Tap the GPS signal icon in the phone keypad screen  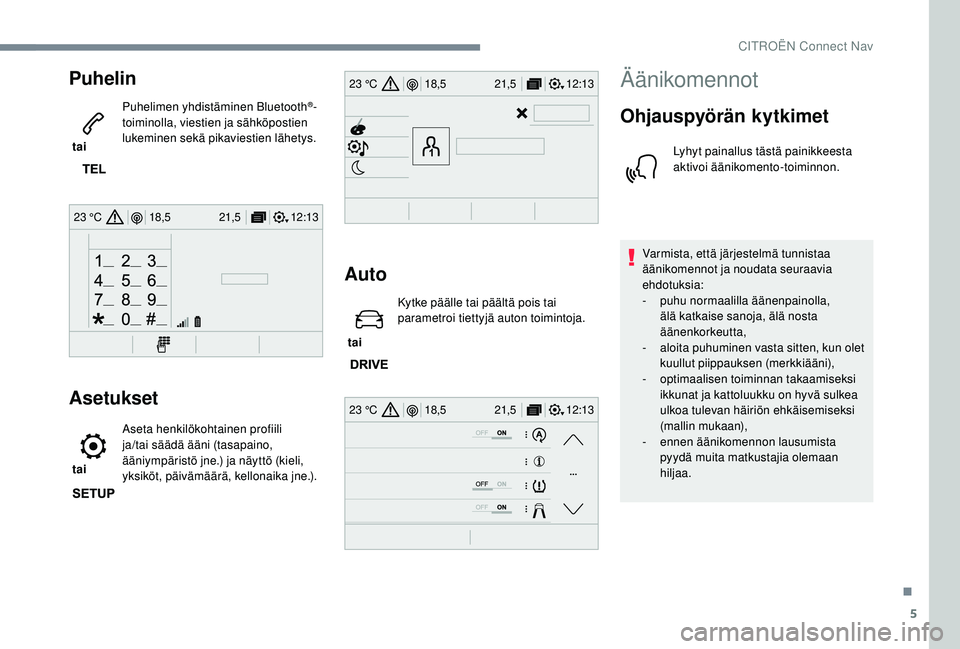[137, 217]
